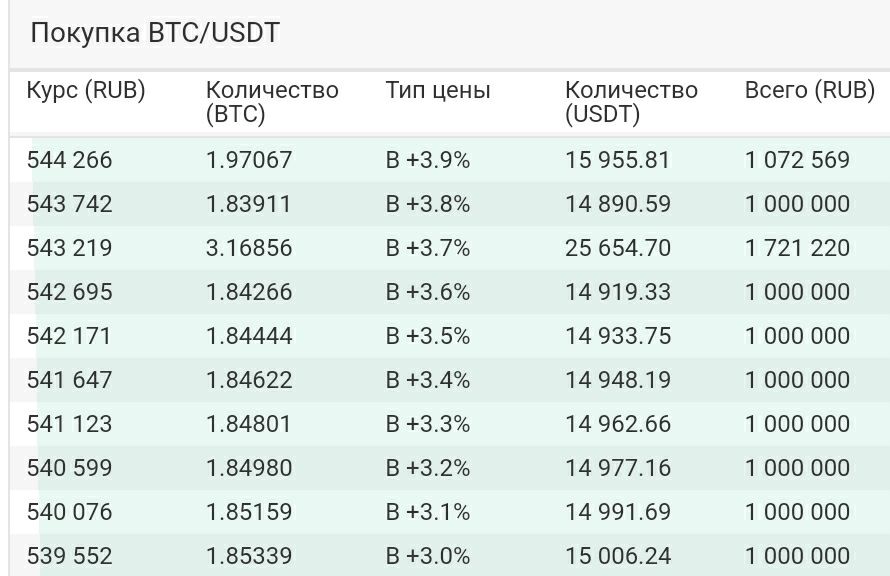Viewport: 890px width, 576px height.
Task: Select the order at rate 542 171
Action: coord(450,336)
